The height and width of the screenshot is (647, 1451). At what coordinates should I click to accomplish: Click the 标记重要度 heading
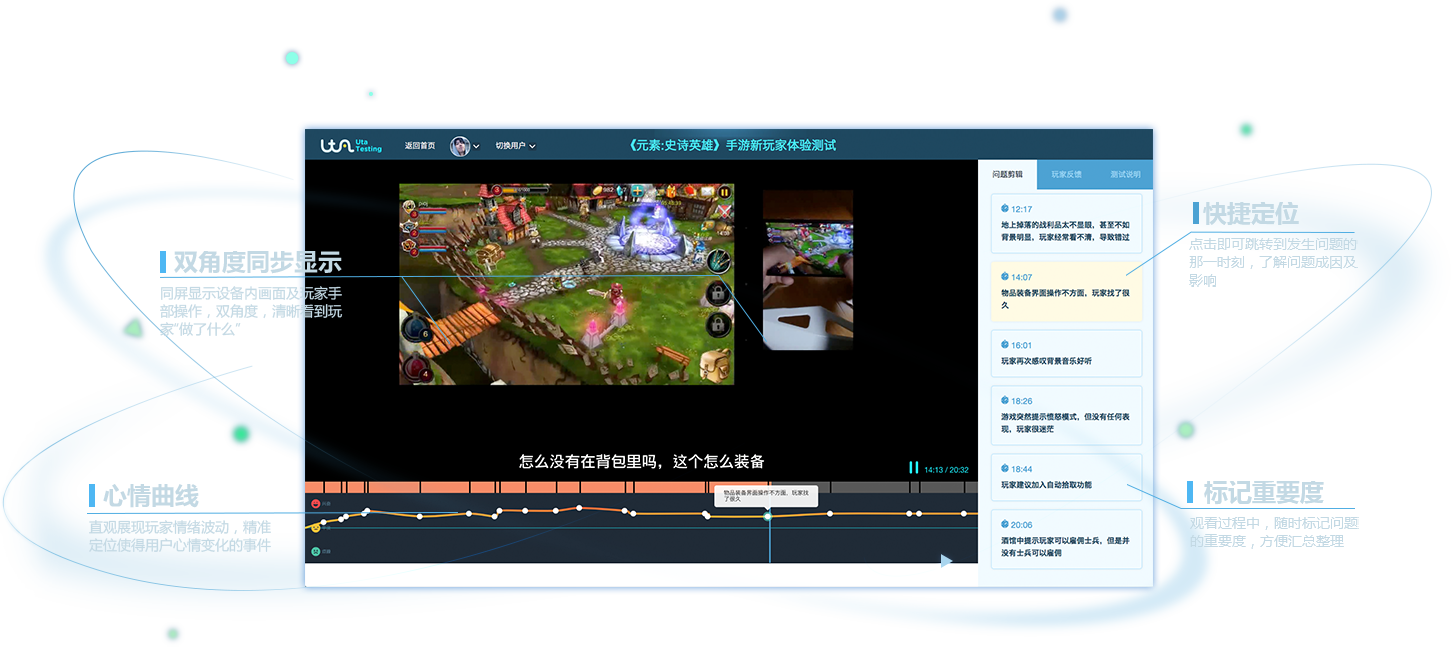[x=1262, y=492]
